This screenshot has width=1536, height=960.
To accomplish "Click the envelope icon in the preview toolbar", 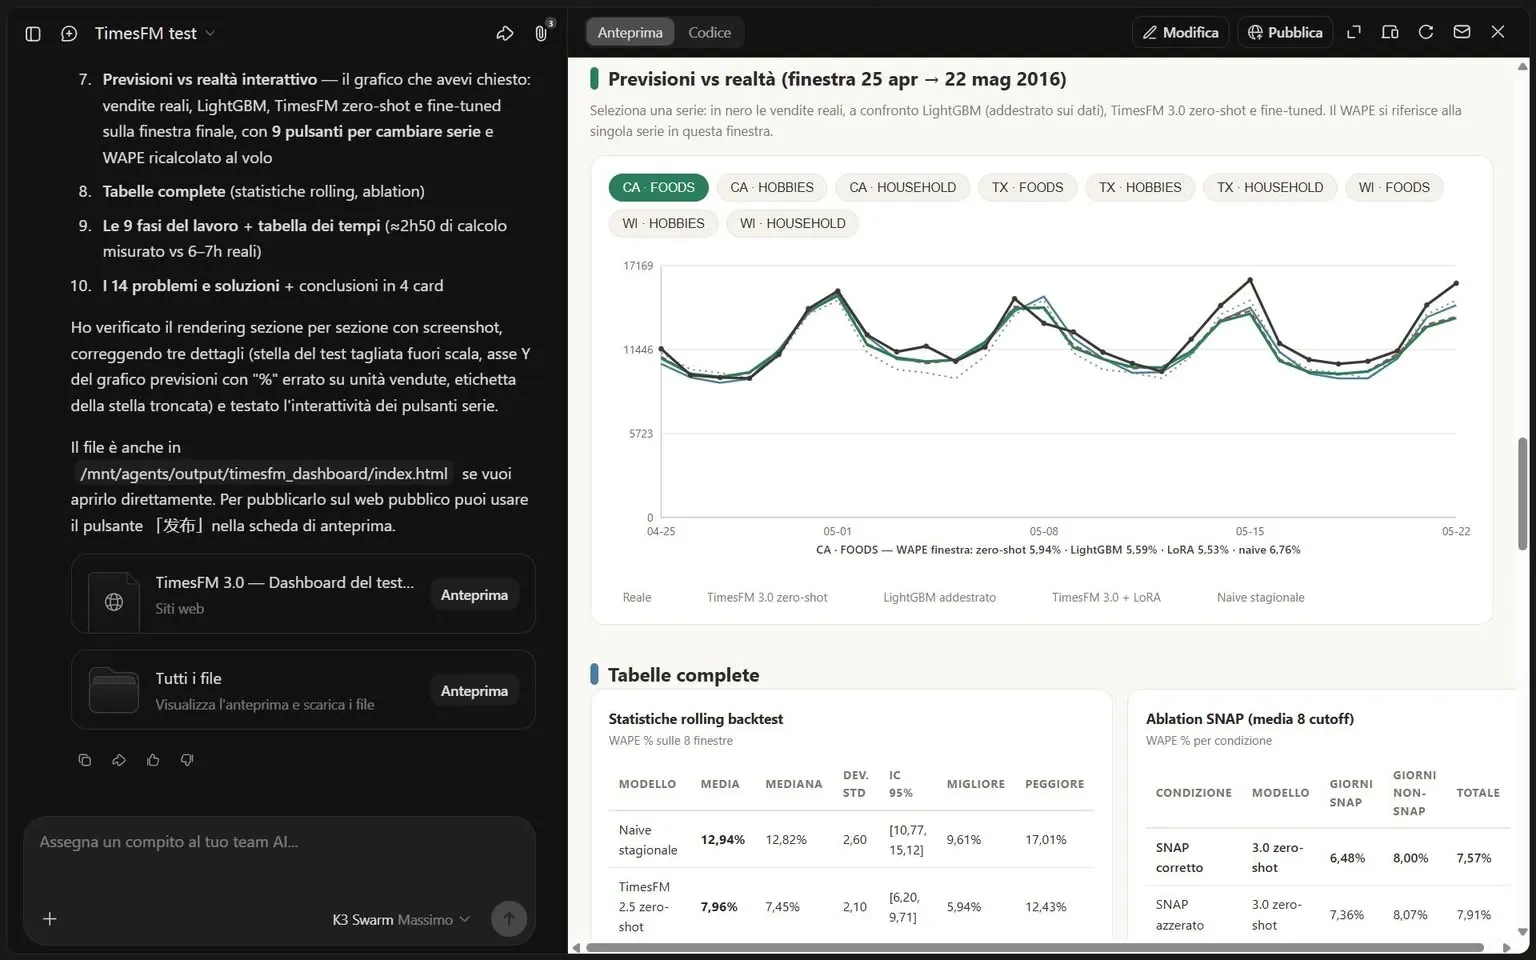I will 1462,32.
